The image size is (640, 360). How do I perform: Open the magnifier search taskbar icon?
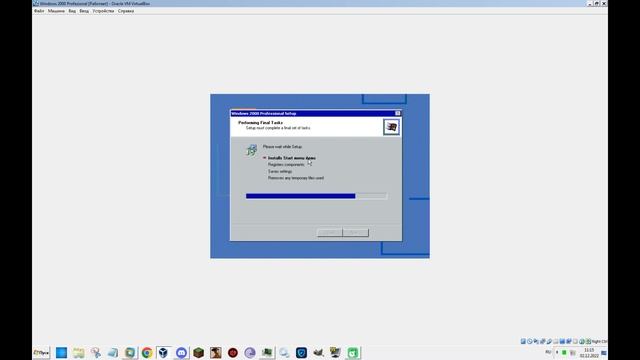(284, 352)
